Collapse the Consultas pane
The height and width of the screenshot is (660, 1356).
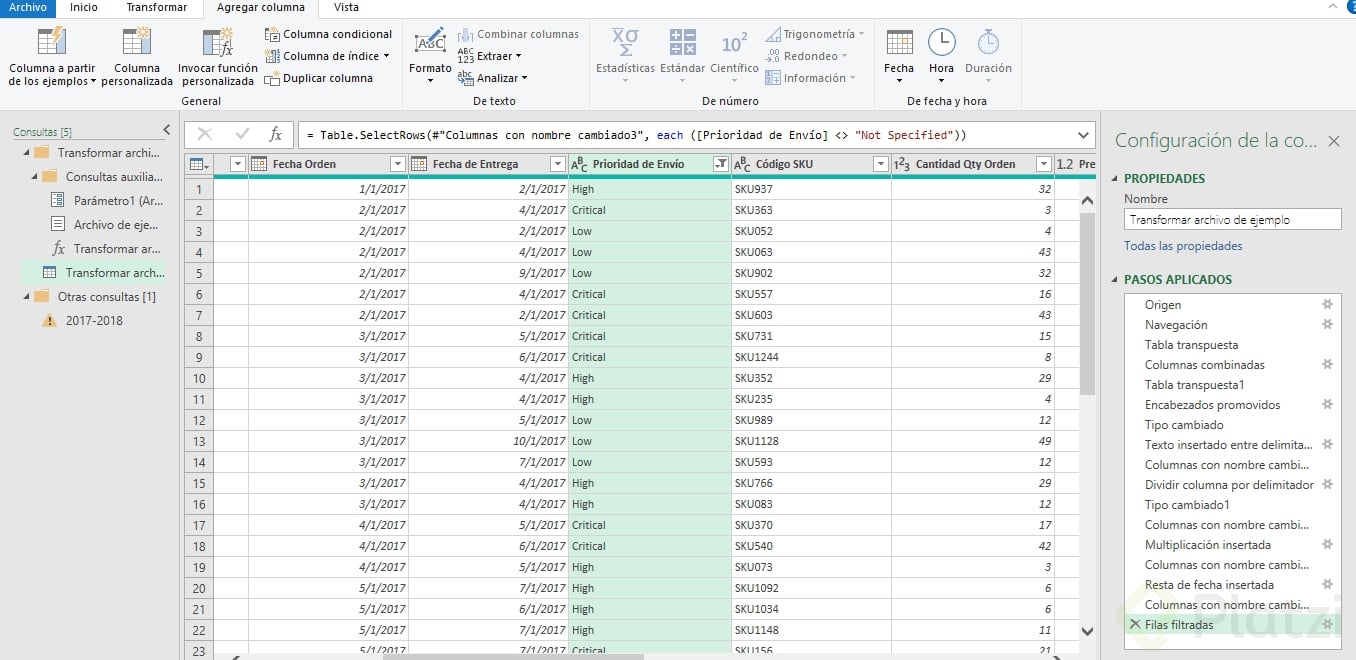click(166, 130)
